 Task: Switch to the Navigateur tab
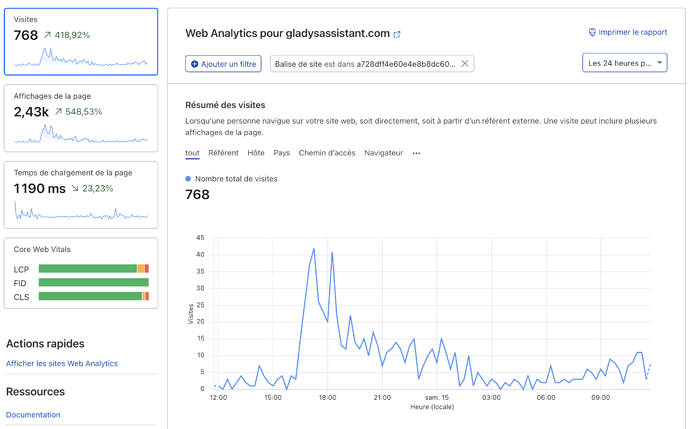[383, 153]
